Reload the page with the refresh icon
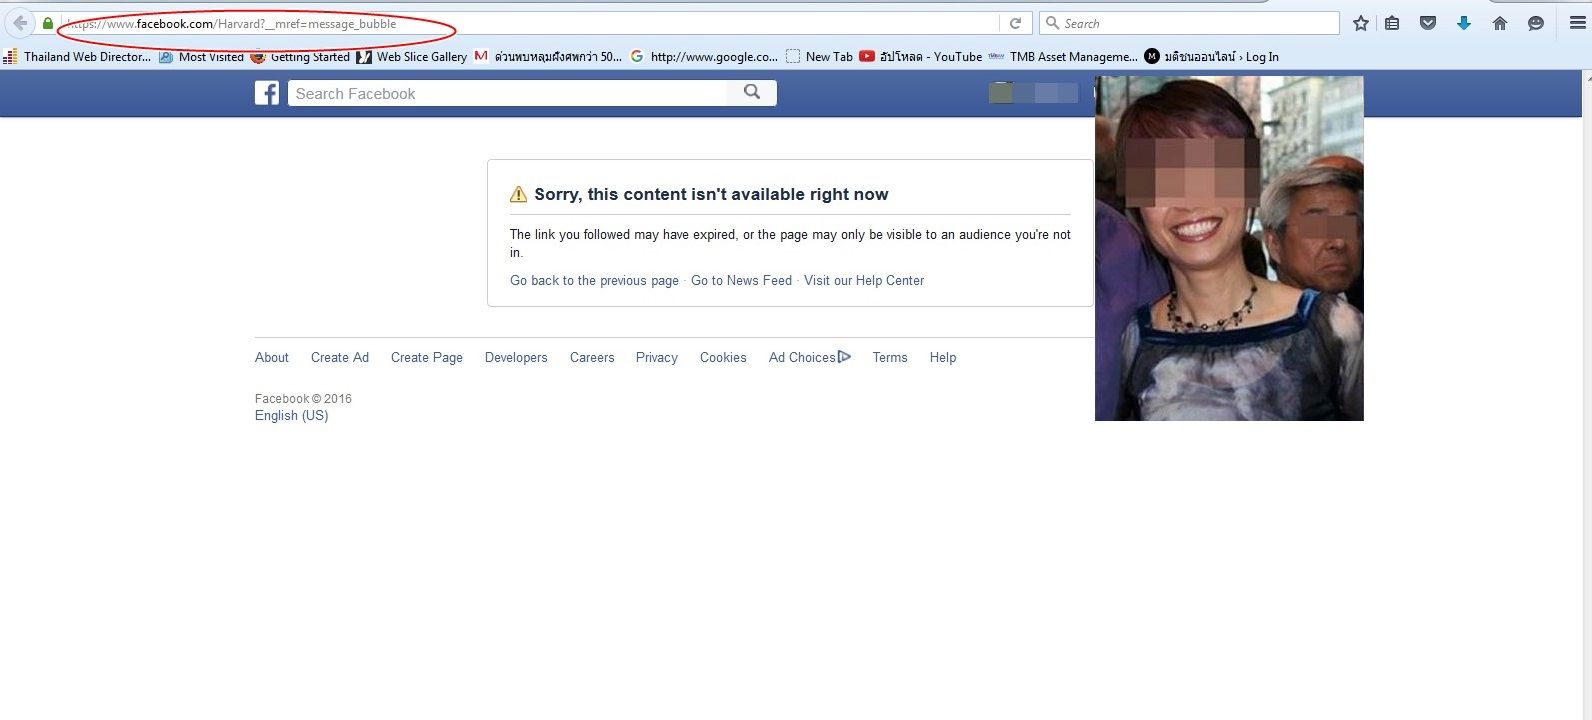The height and width of the screenshot is (720, 1592). click(x=1015, y=23)
